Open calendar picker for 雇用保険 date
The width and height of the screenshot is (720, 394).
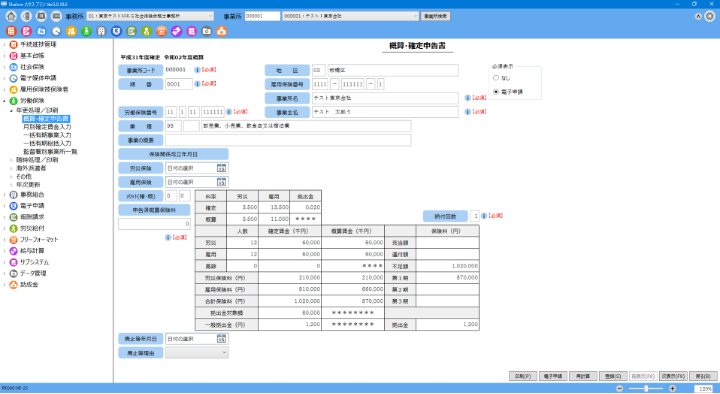(x=221, y=182)
